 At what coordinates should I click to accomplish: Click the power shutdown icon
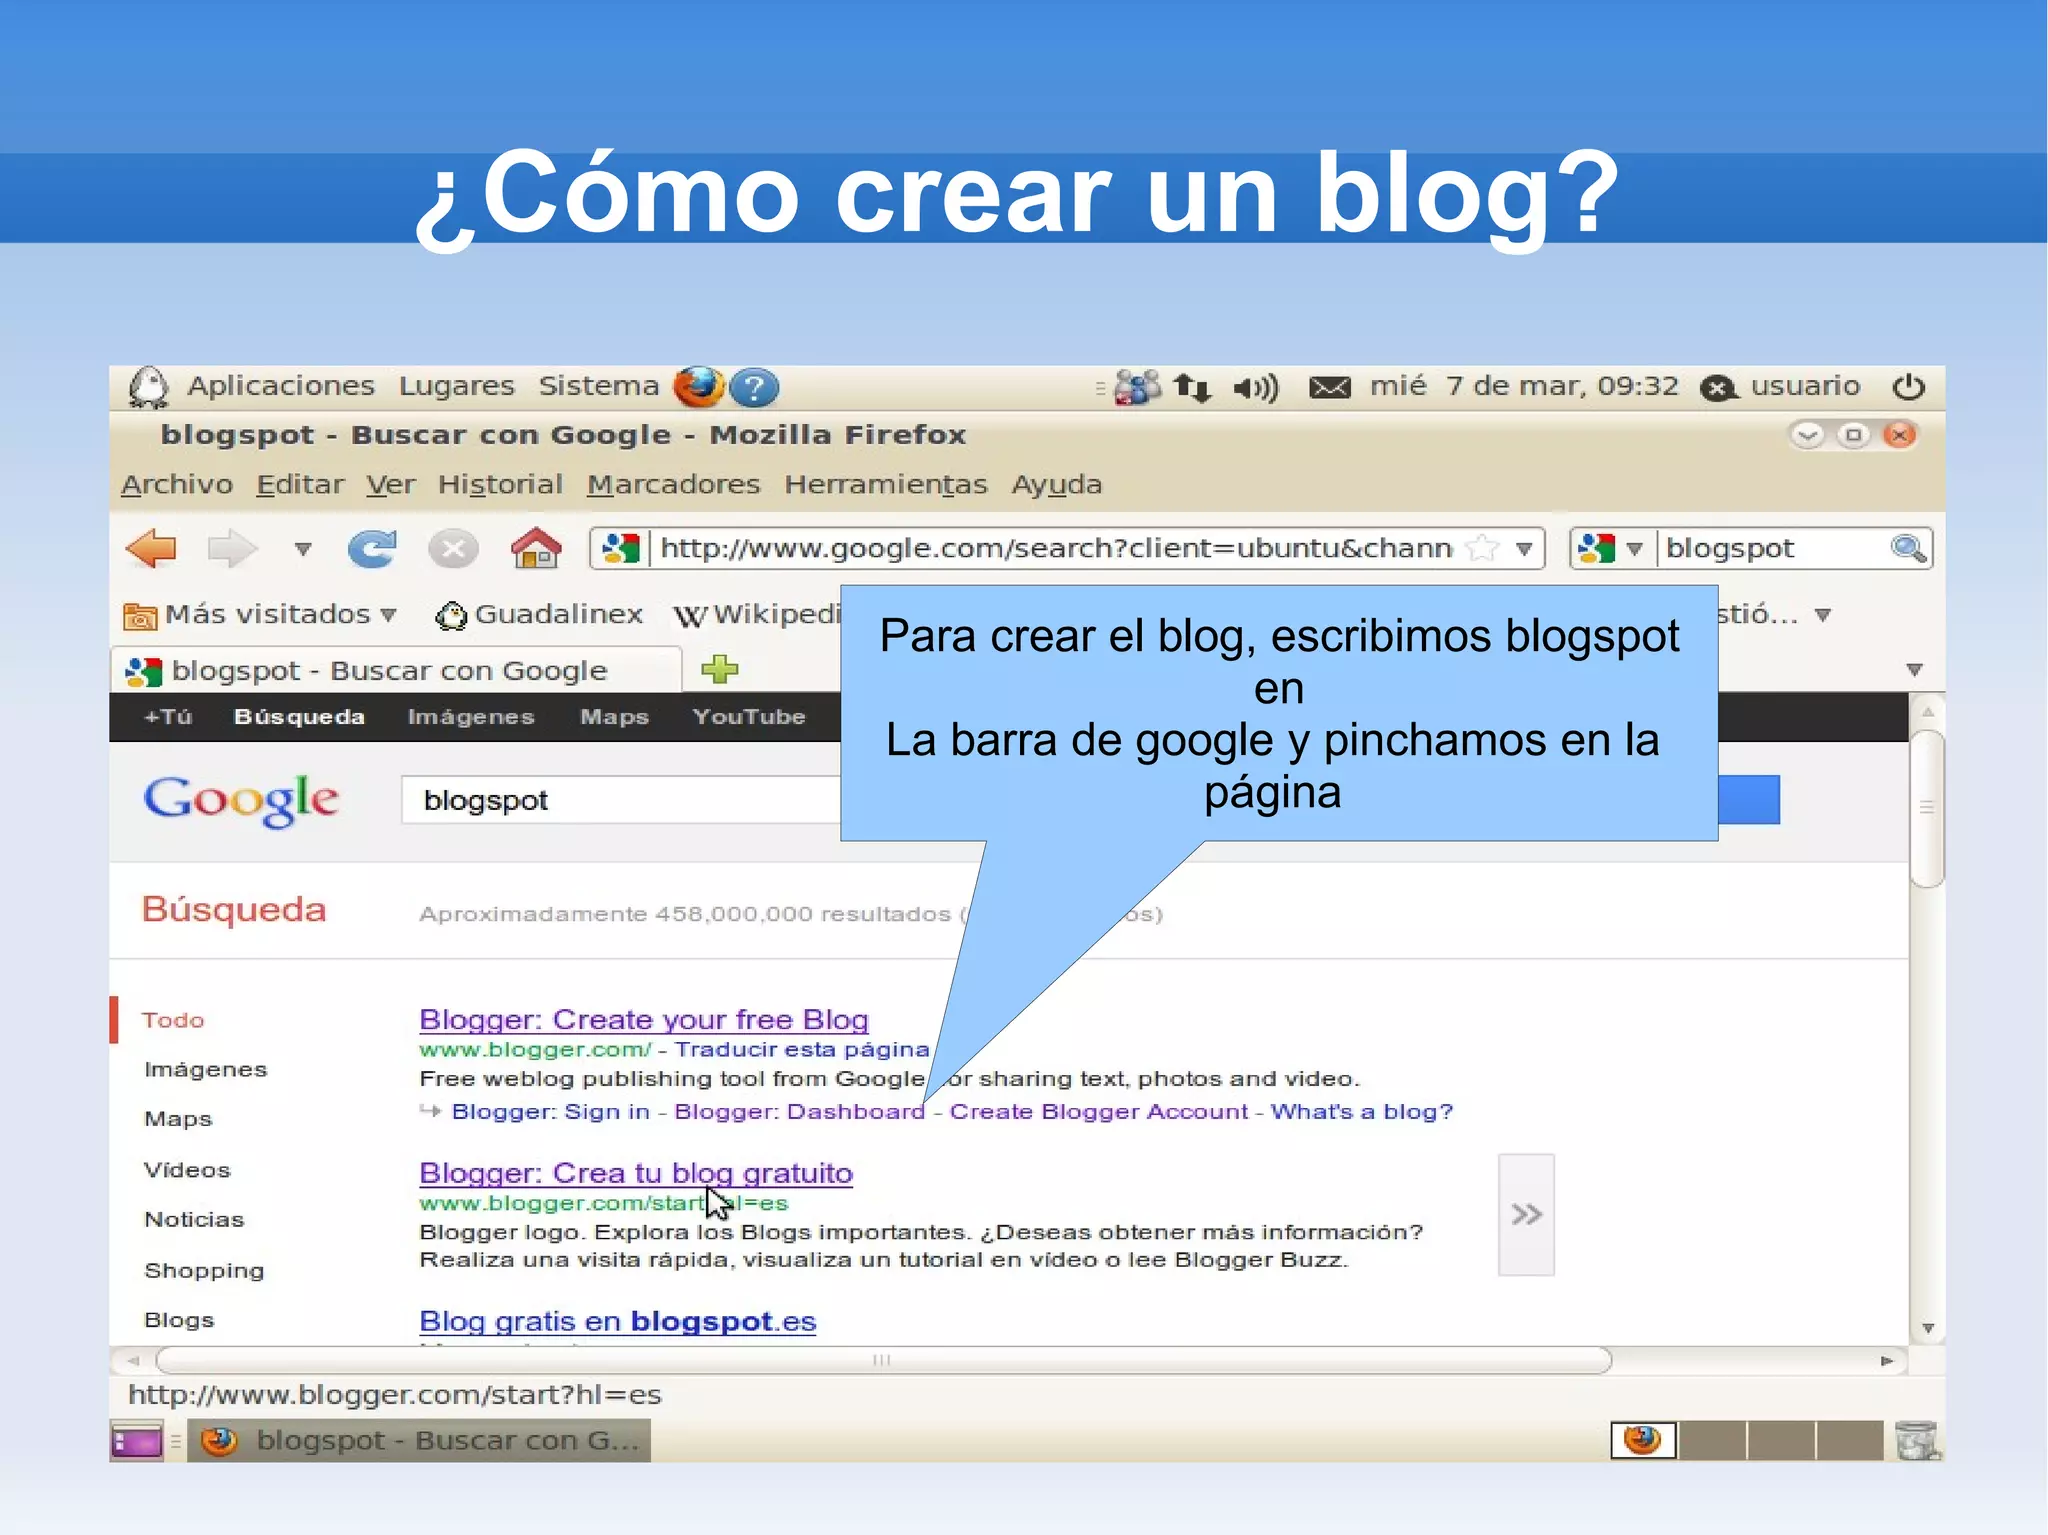click(1908, 387)
